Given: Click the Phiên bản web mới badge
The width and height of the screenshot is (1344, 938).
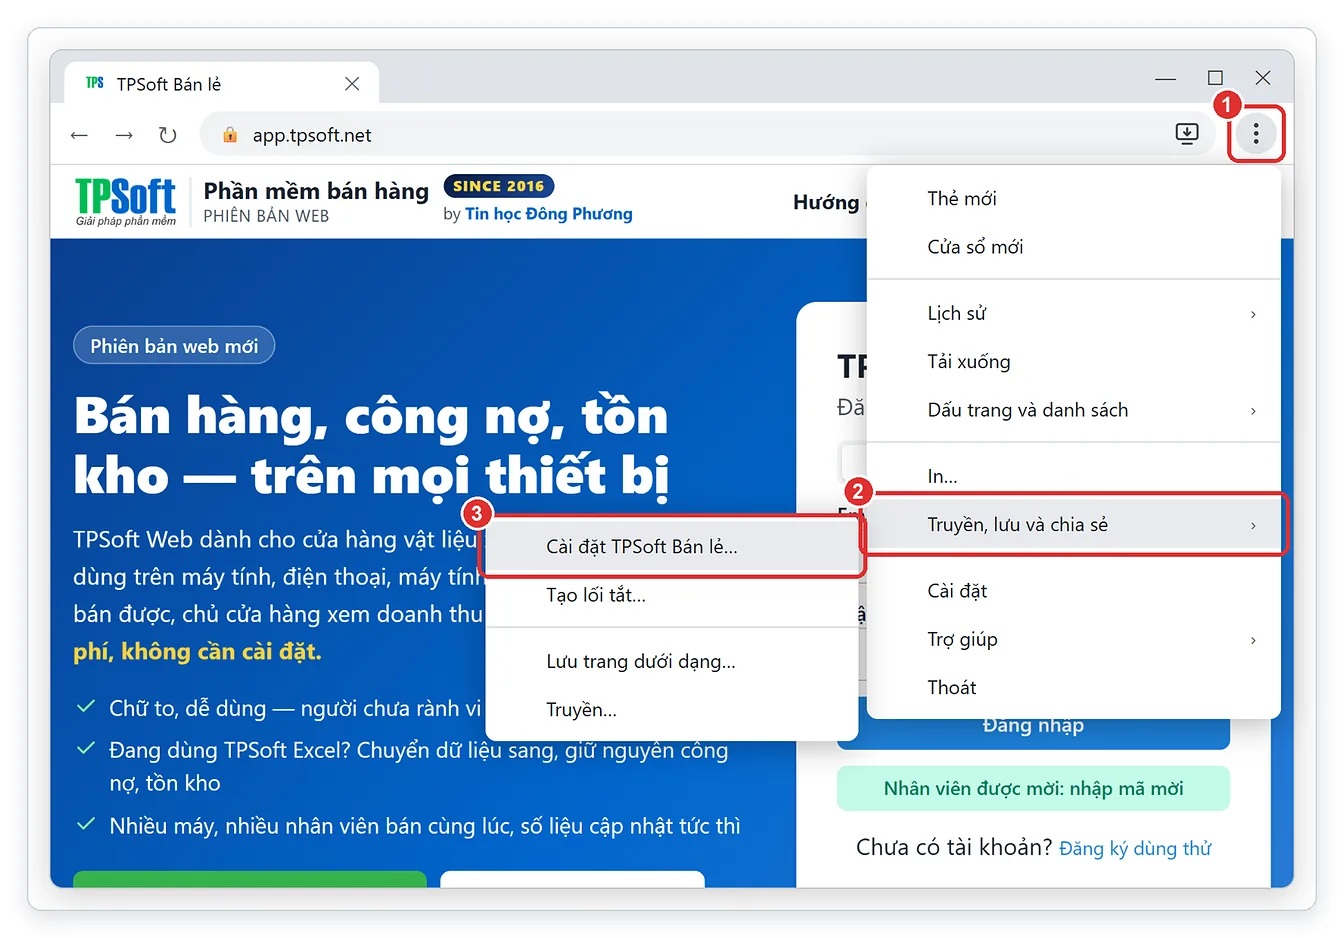Looking at the screenshot, I should pyautogui.click(x=174, y=346).
